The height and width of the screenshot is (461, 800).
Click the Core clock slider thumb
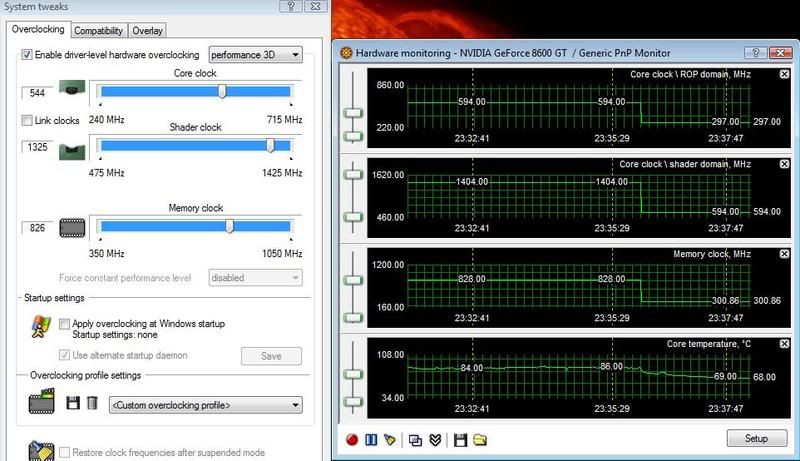(222, 92)
